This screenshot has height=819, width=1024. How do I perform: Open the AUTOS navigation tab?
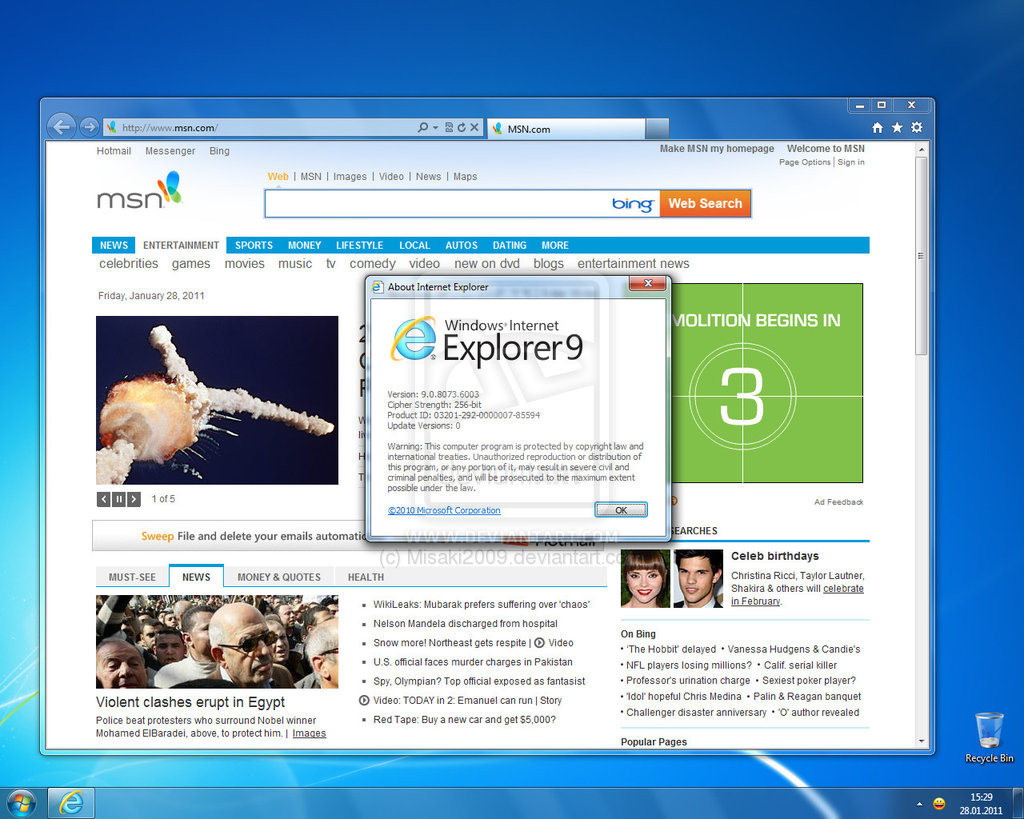(x=461, y=245)
